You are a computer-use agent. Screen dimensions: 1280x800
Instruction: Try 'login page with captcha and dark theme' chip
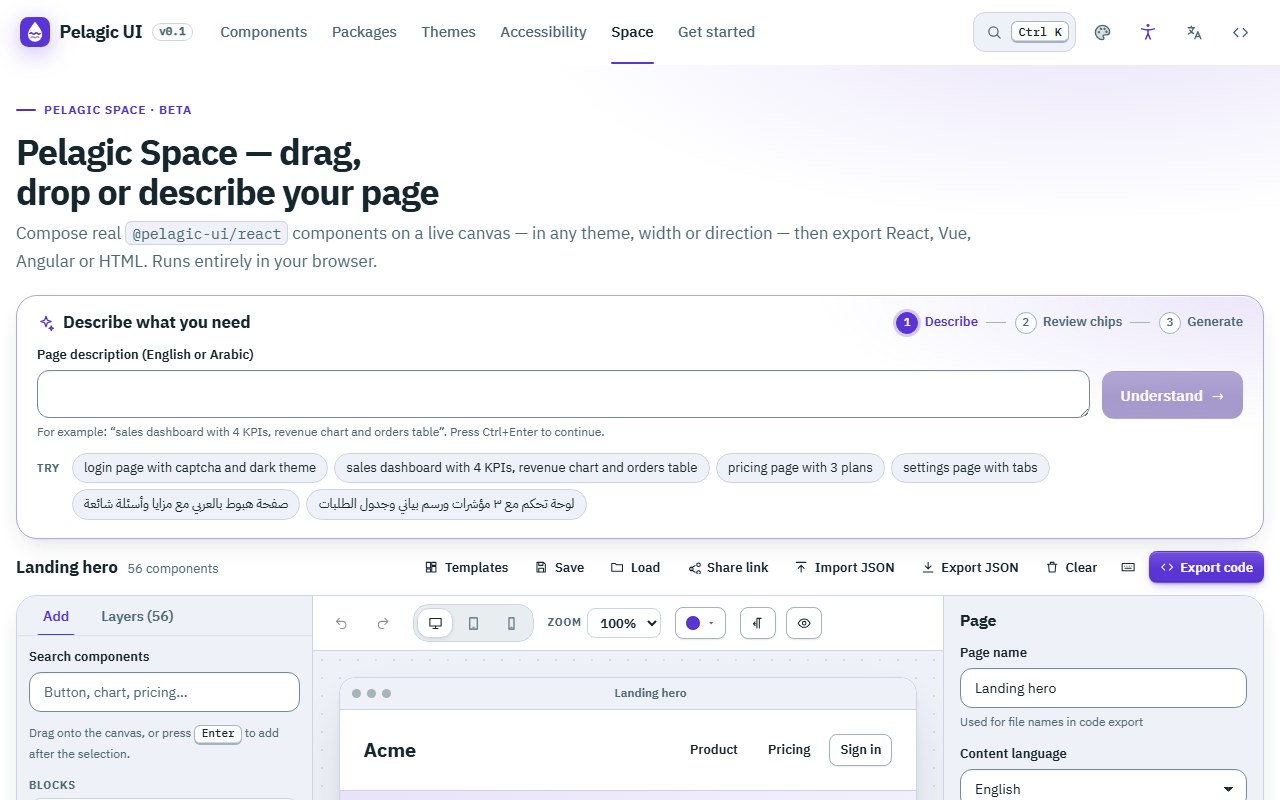200,468
